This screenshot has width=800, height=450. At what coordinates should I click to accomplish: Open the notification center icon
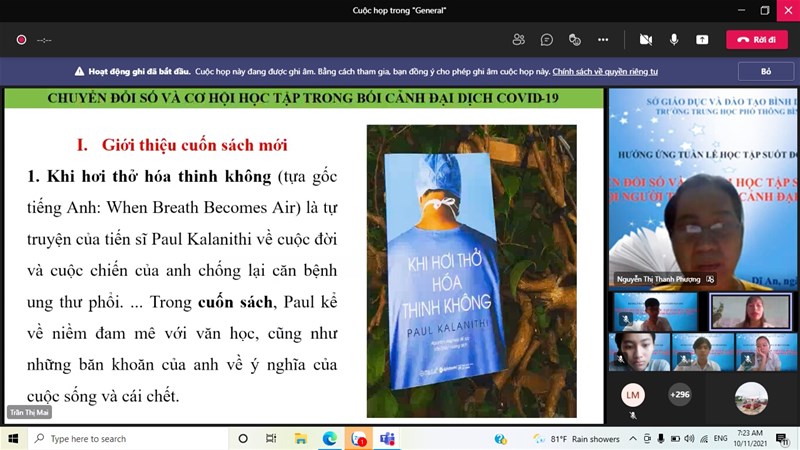pos(782,439)
